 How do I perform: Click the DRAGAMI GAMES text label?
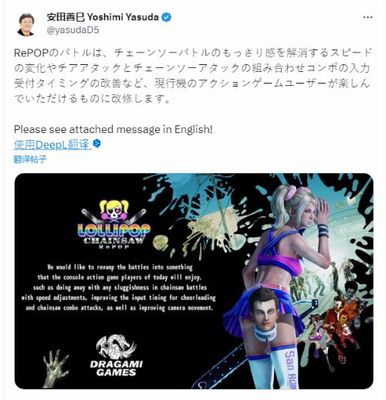pyautogui.click(x=116, y=367)
